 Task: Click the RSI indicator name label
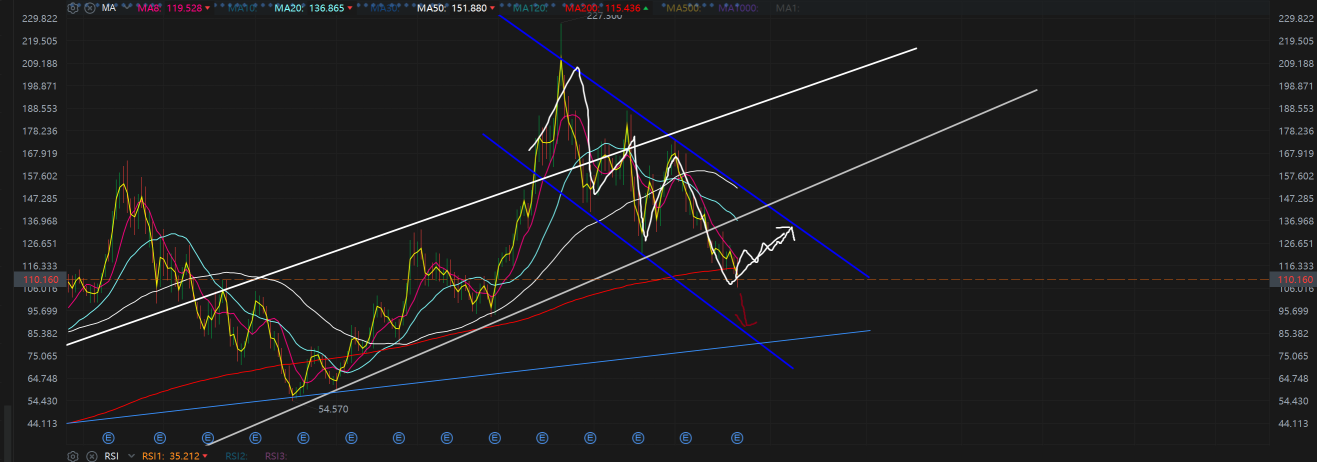[111, 456]
